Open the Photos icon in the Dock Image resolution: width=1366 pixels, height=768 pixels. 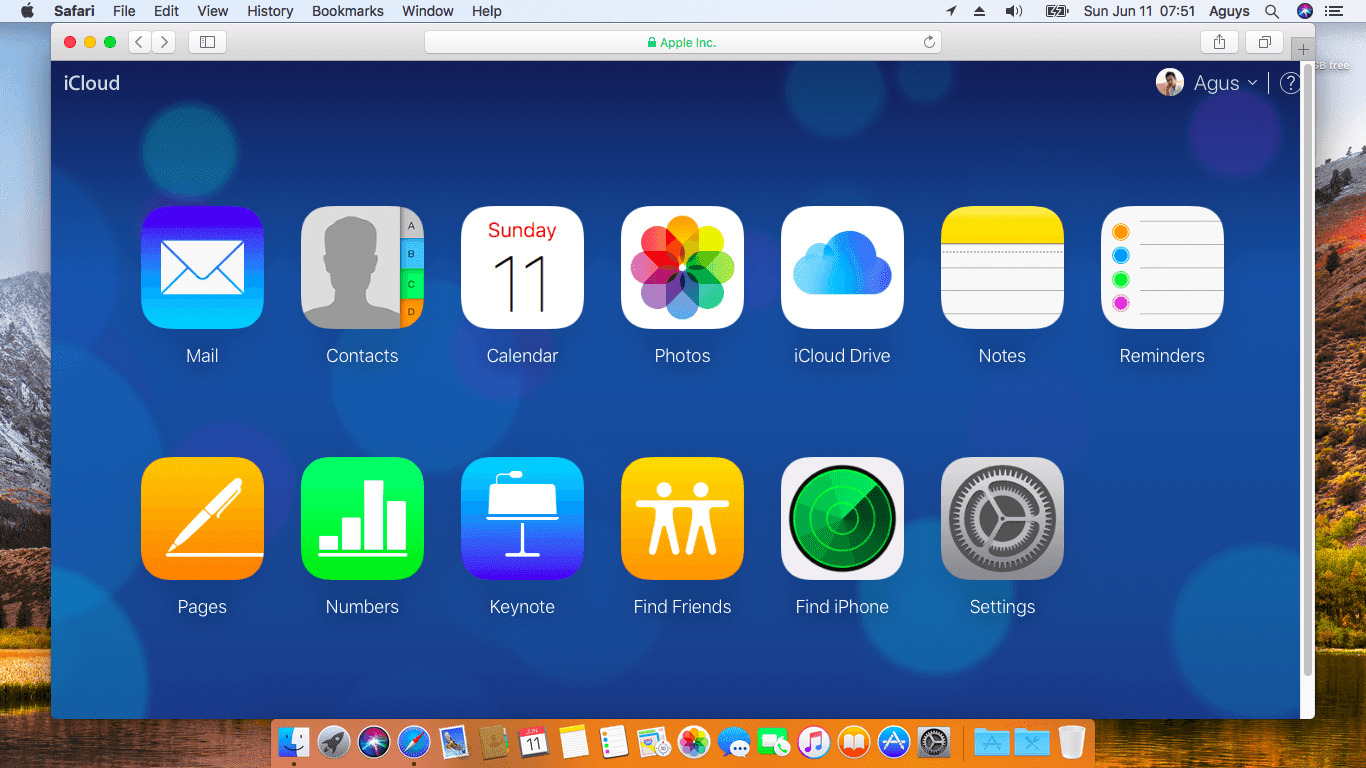tap(693, 742)
